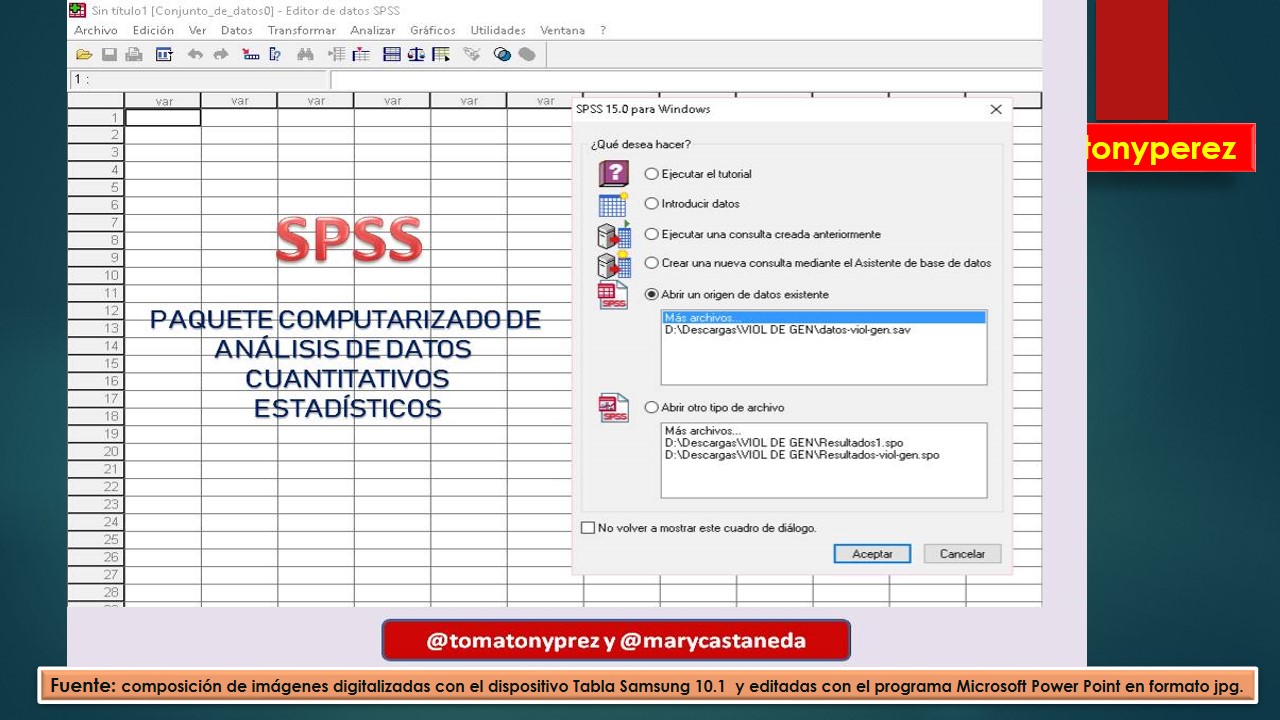The width and height of the screenshot is (1280, 720).
Task: Select Crear una nueva consulta mediante el Asistente
Action: tap(652, 263)
